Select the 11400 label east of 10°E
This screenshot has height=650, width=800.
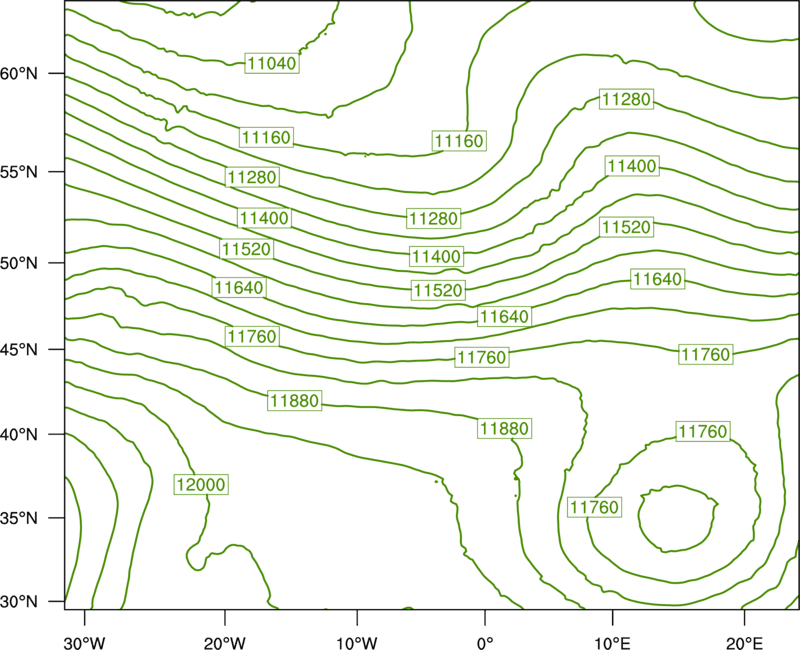coord(632,166)
